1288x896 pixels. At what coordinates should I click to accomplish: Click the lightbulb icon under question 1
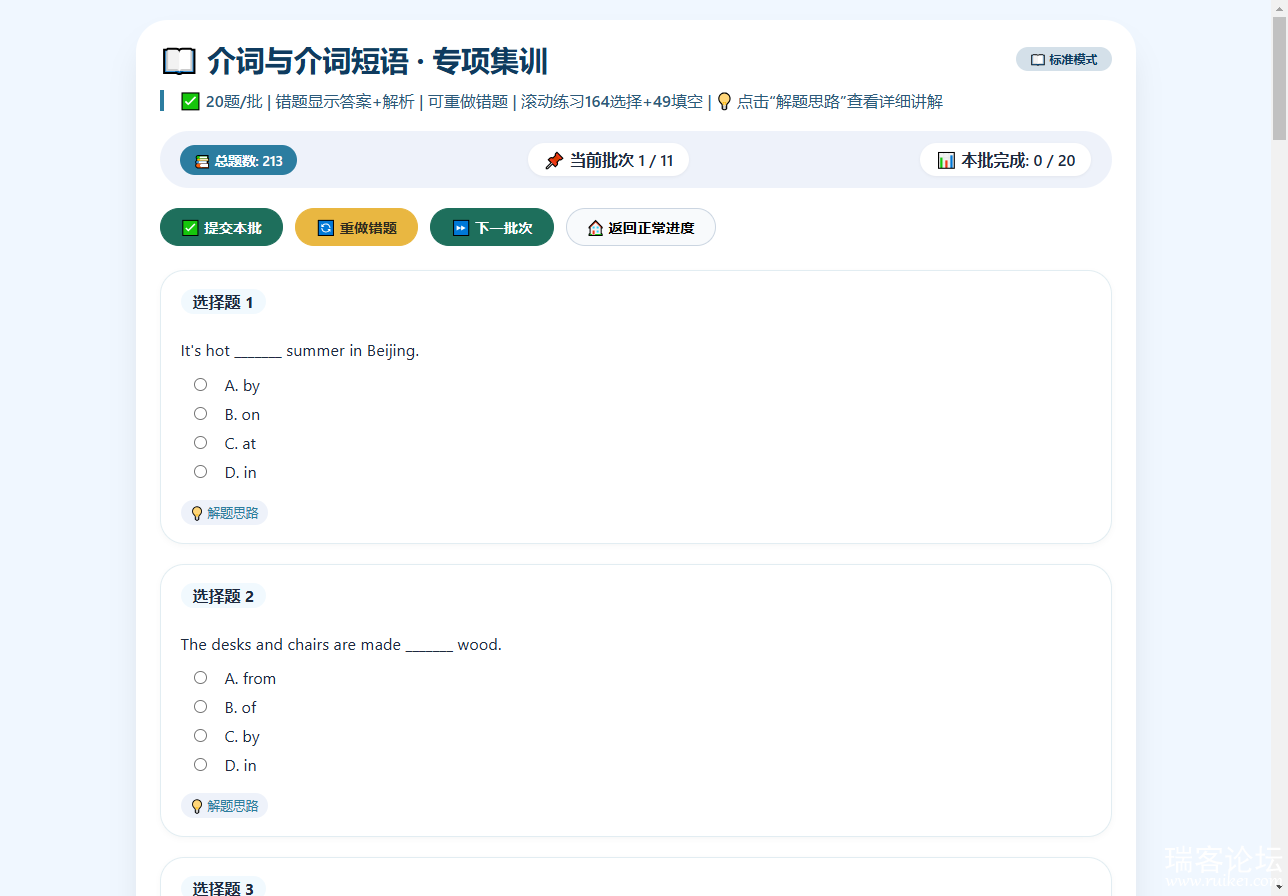(x=197, y=513)
